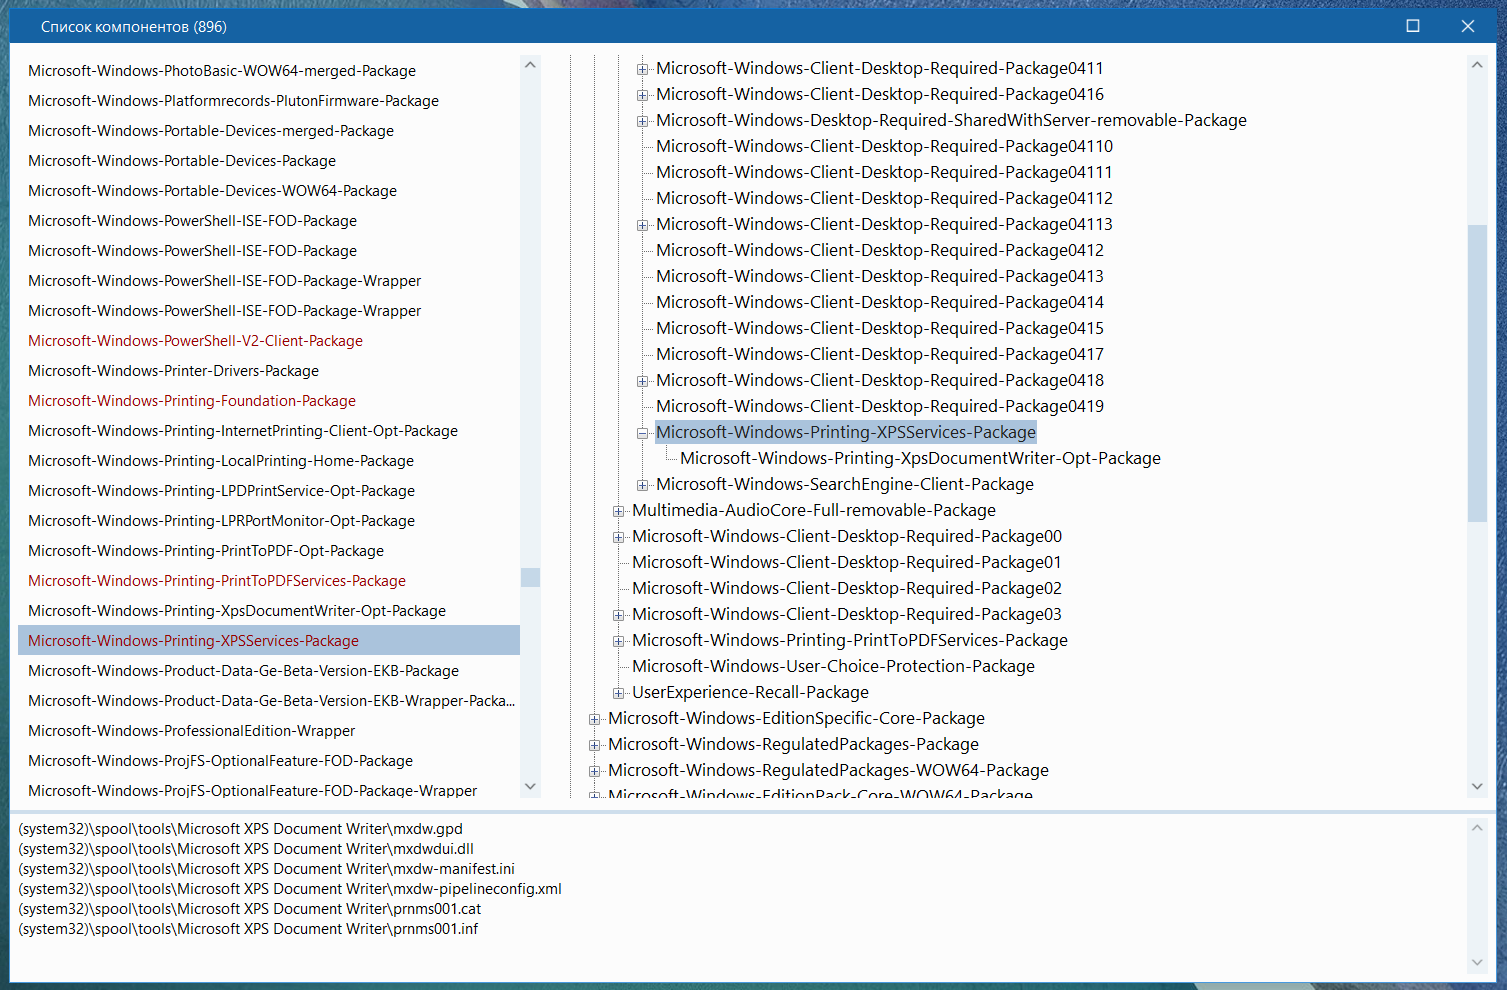Close the component list window
Image resolution: width=1507 pixels, height=990 pixels.
1468,26
